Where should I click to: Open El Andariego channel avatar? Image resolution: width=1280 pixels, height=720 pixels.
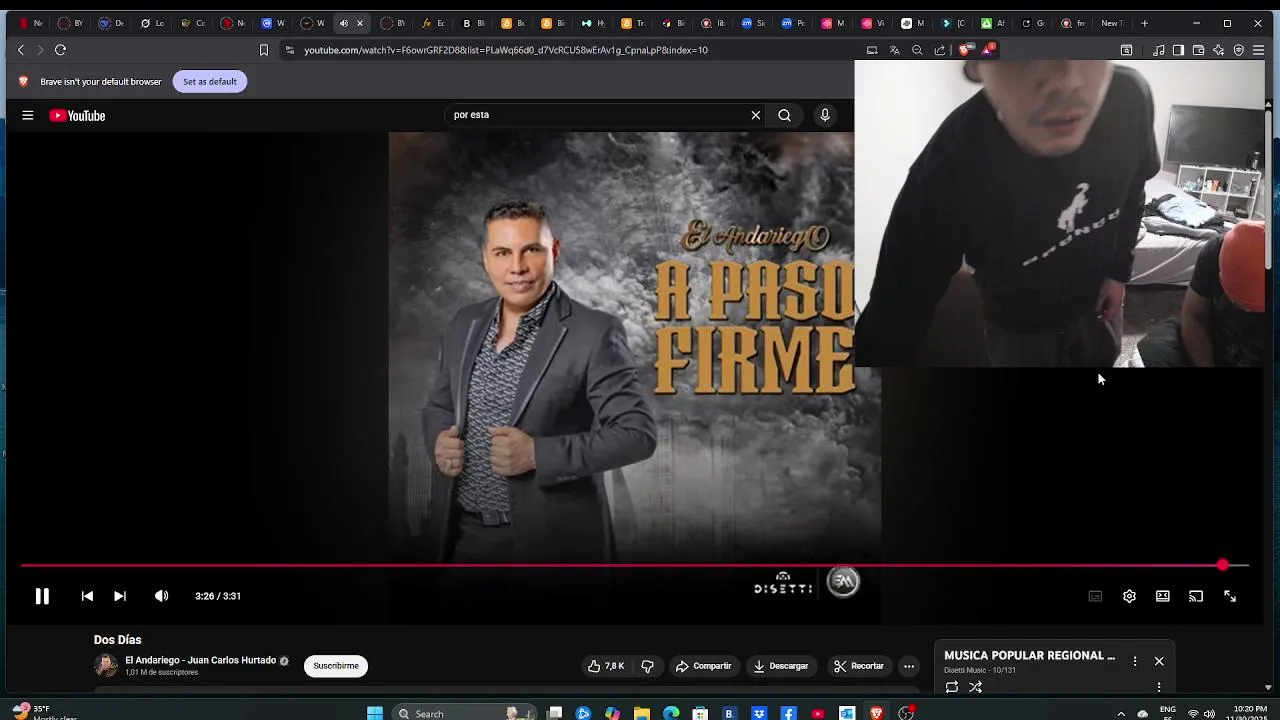[x=106, y=666]
